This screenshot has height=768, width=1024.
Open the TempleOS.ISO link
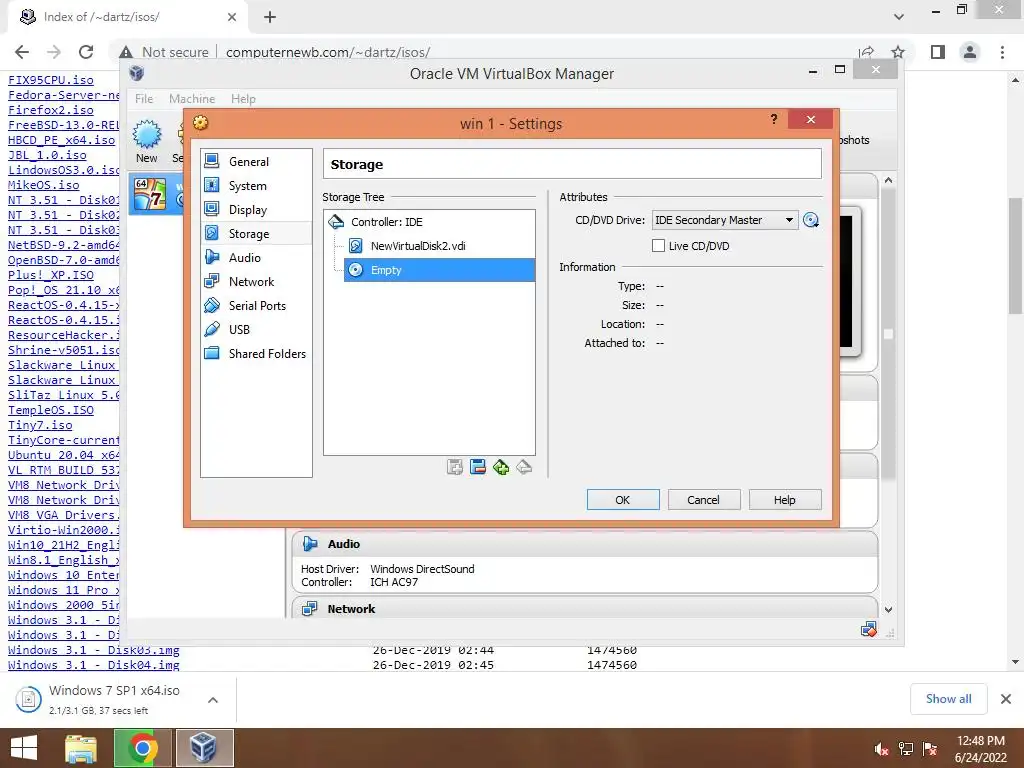click(51, 410)
